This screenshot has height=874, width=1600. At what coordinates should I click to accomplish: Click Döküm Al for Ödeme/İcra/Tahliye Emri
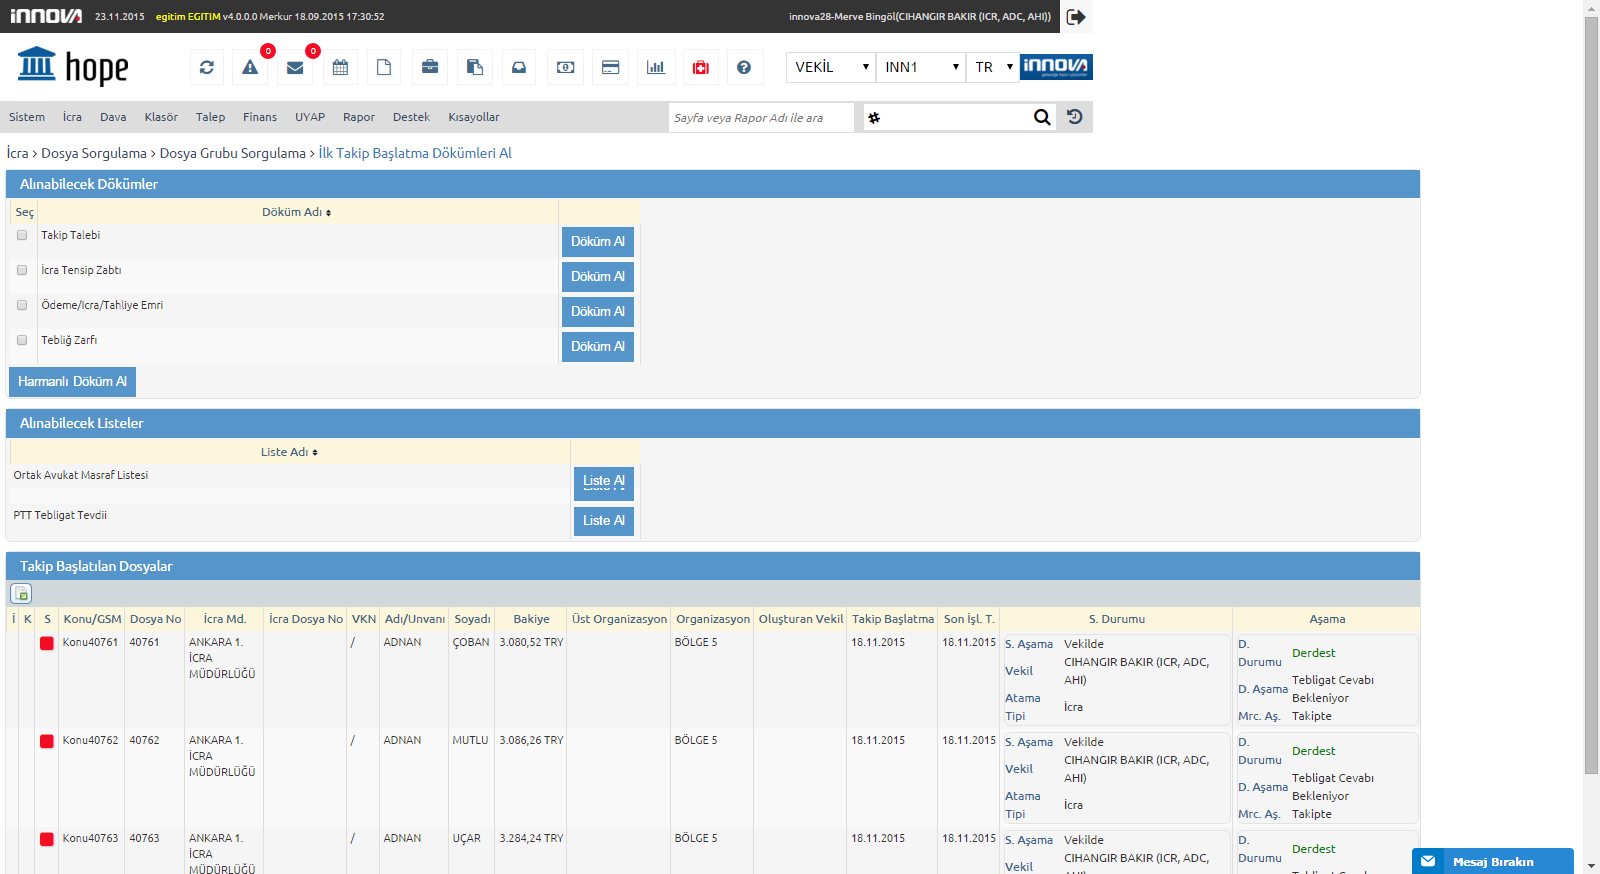pyautogui.click(x=598, y=312)
